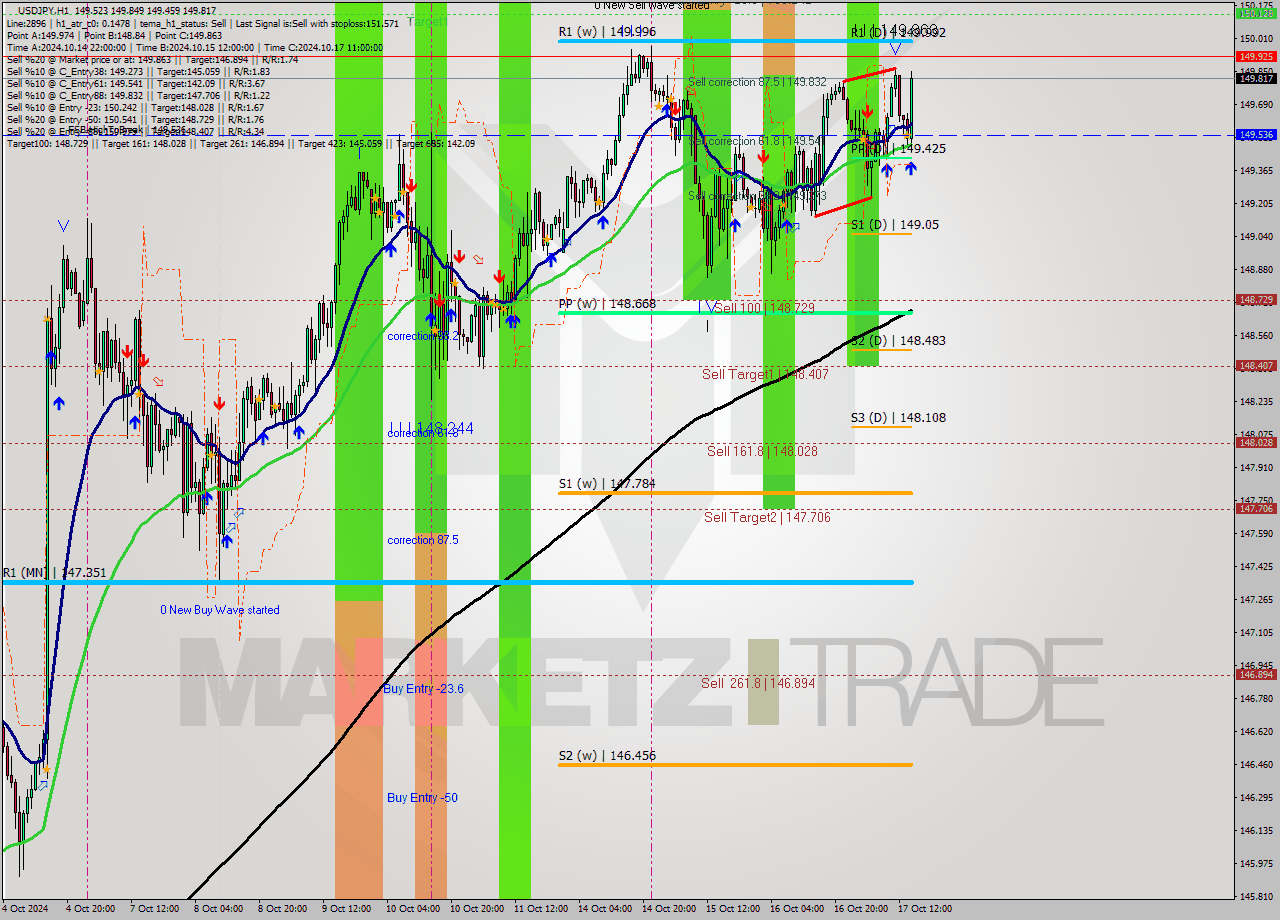Click the 'PP (w) | 148.668' pivot label

607,303
